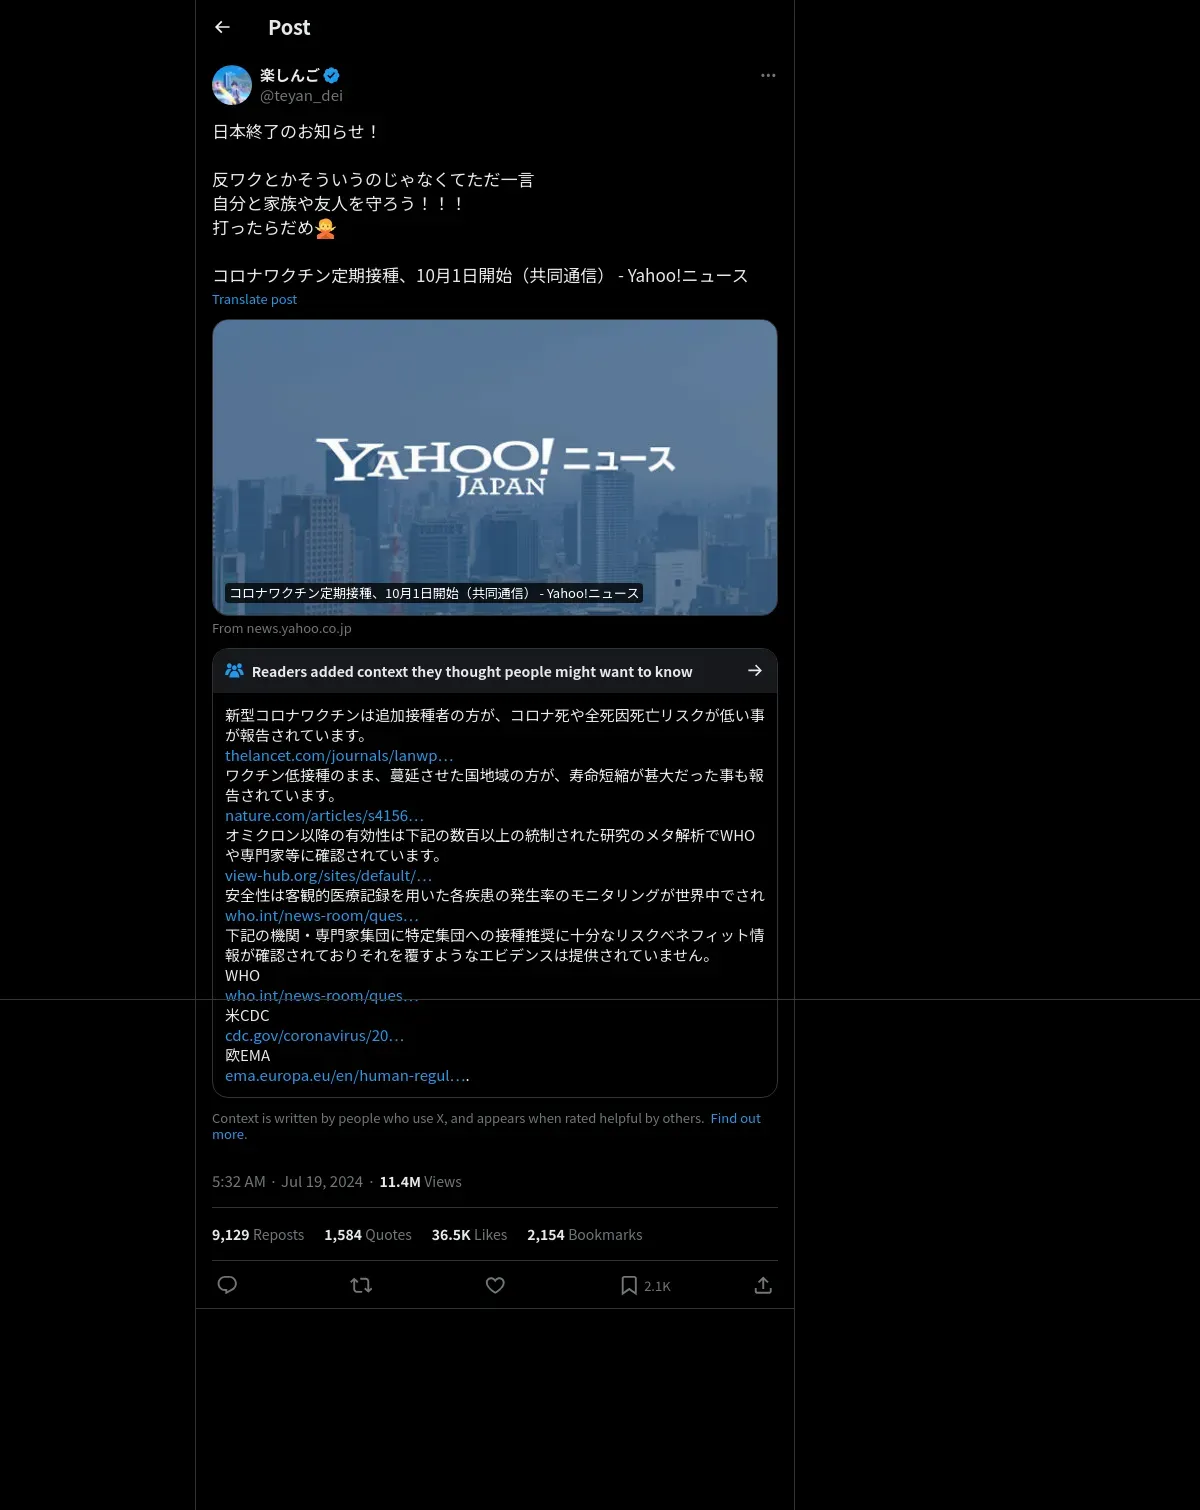Go back using the arrow icon
1200x1510 pixels.
click(x=222, y=27)
